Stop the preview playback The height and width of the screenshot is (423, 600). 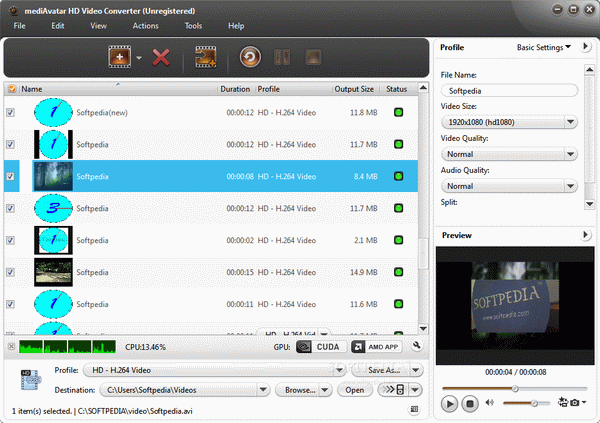(x=470, y=403)
